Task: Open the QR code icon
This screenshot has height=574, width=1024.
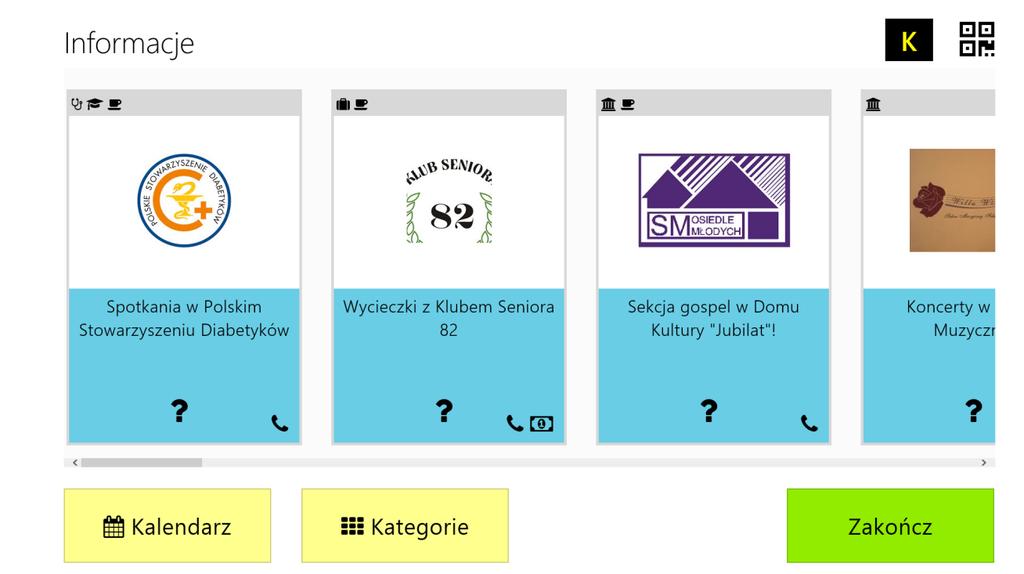Action: pos(976,39)
